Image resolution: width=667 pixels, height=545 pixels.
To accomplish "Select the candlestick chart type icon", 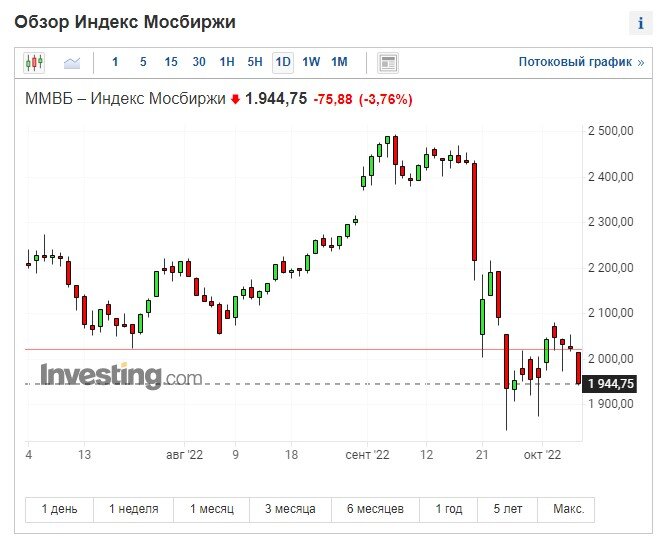I will coord(34,63).
